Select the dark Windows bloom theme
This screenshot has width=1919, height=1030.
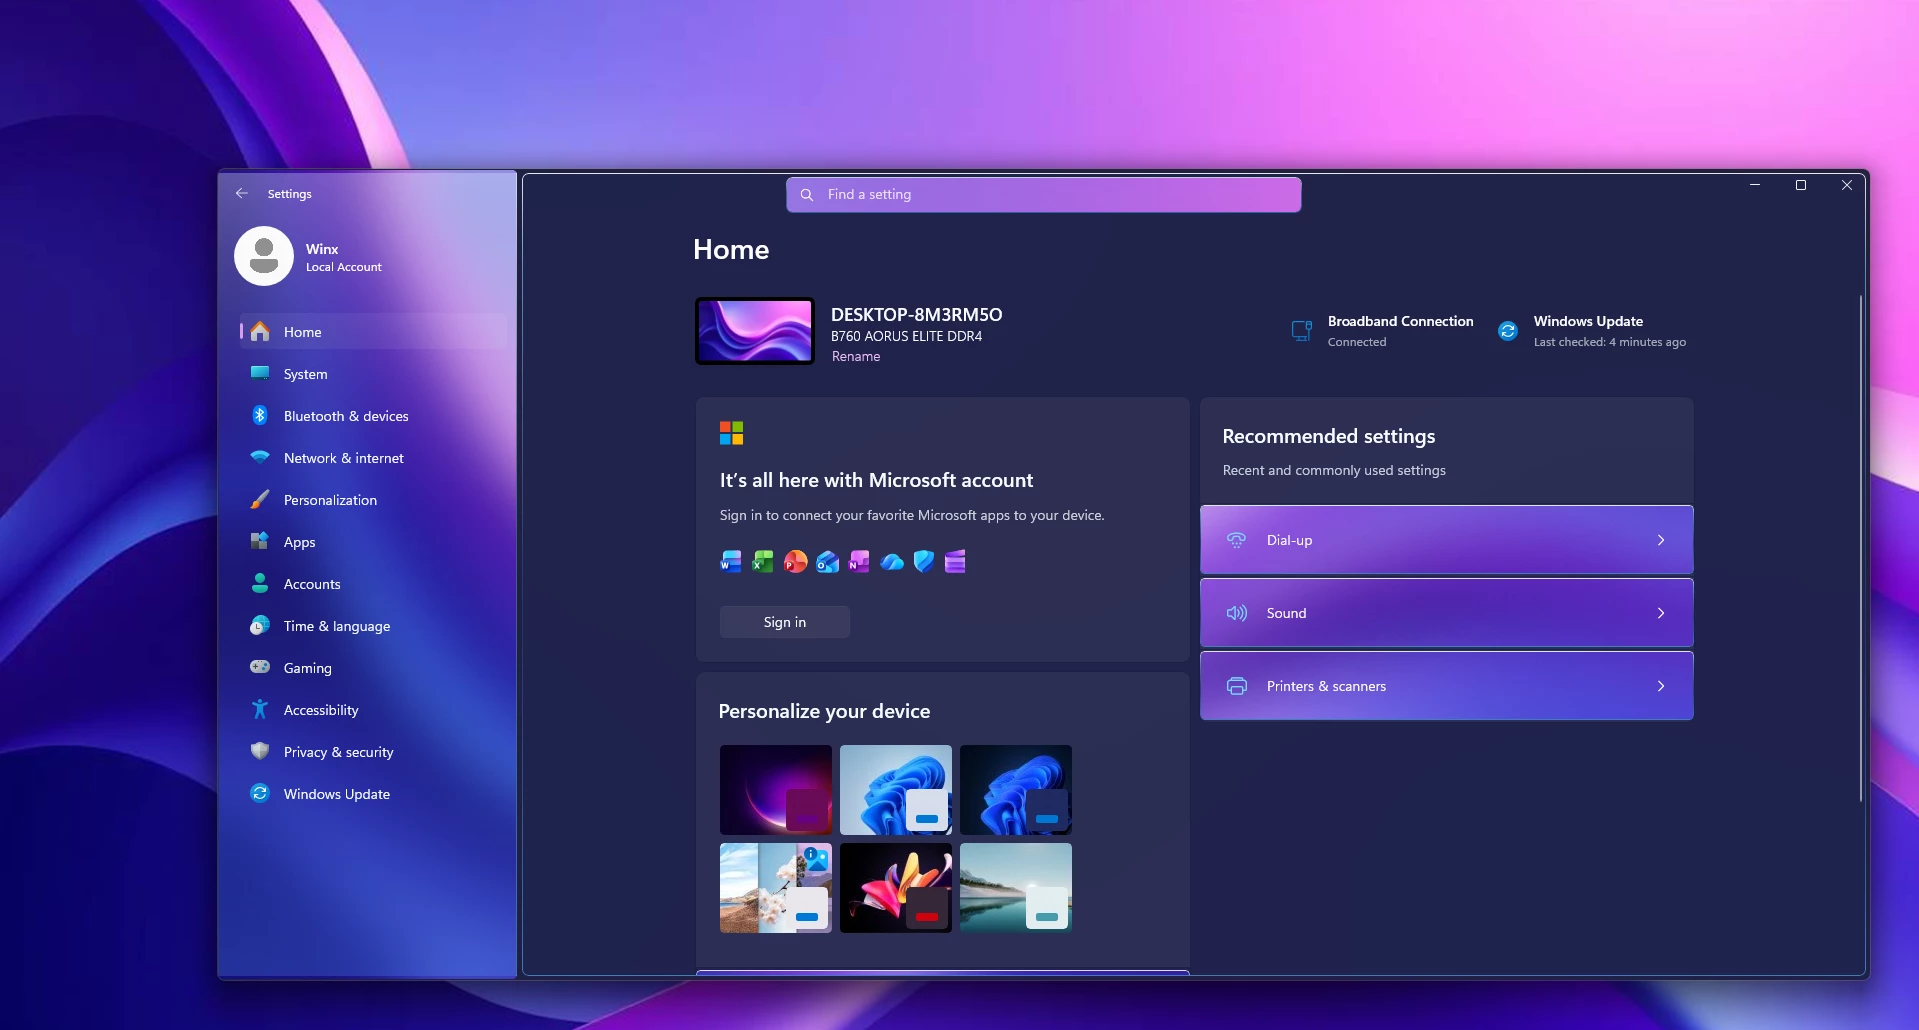click(x=1016, y=790)
